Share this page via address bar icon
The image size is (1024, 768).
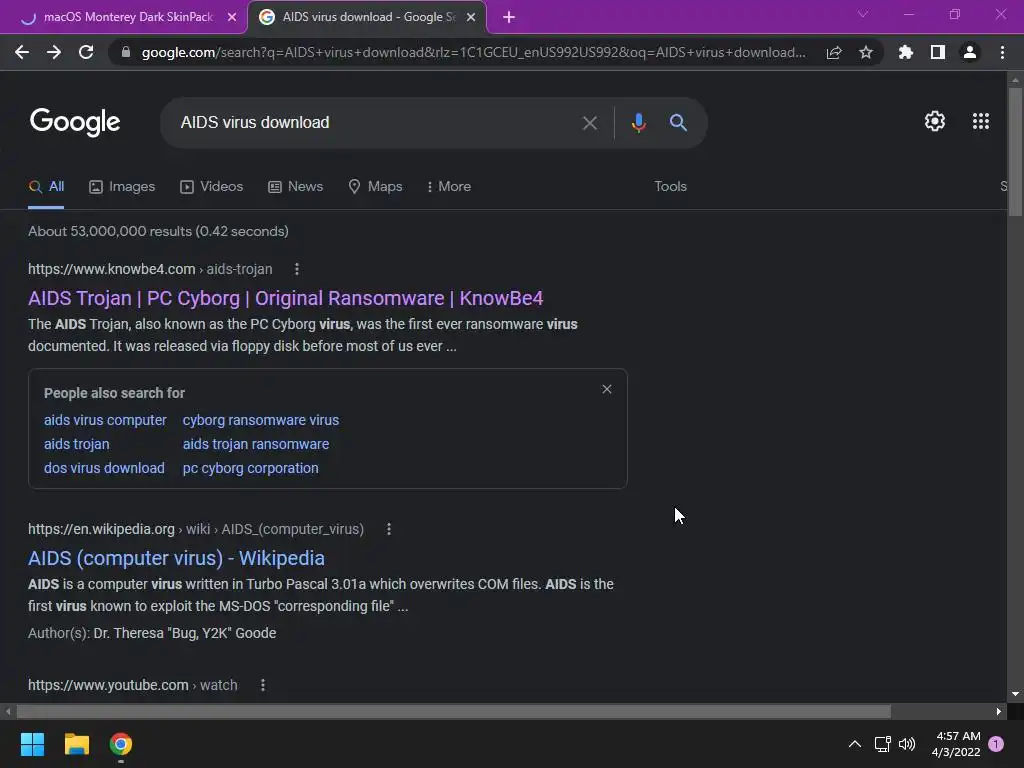(x=834, y=52)
